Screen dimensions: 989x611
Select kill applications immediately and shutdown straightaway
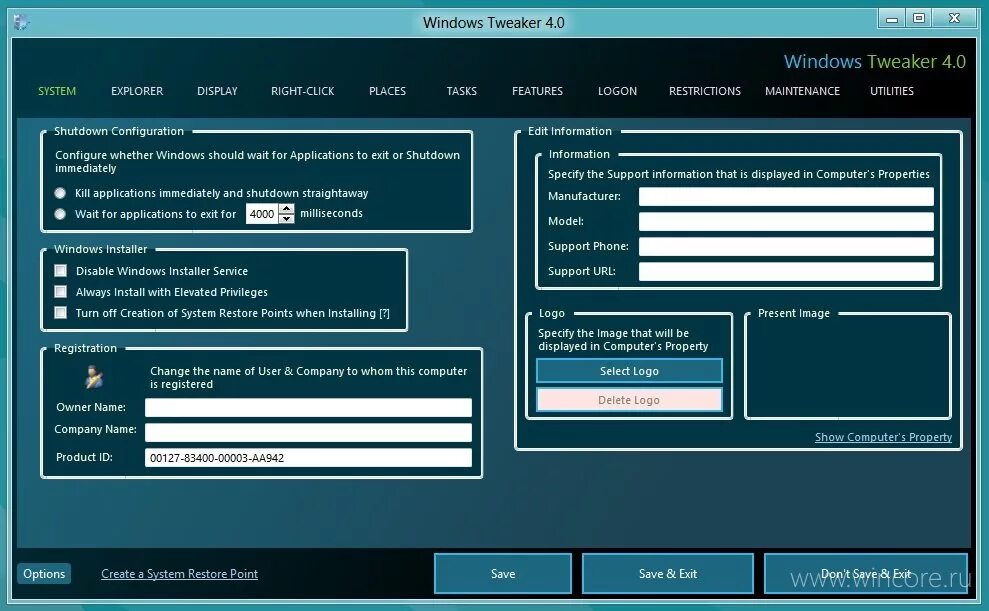coord(60,192)
